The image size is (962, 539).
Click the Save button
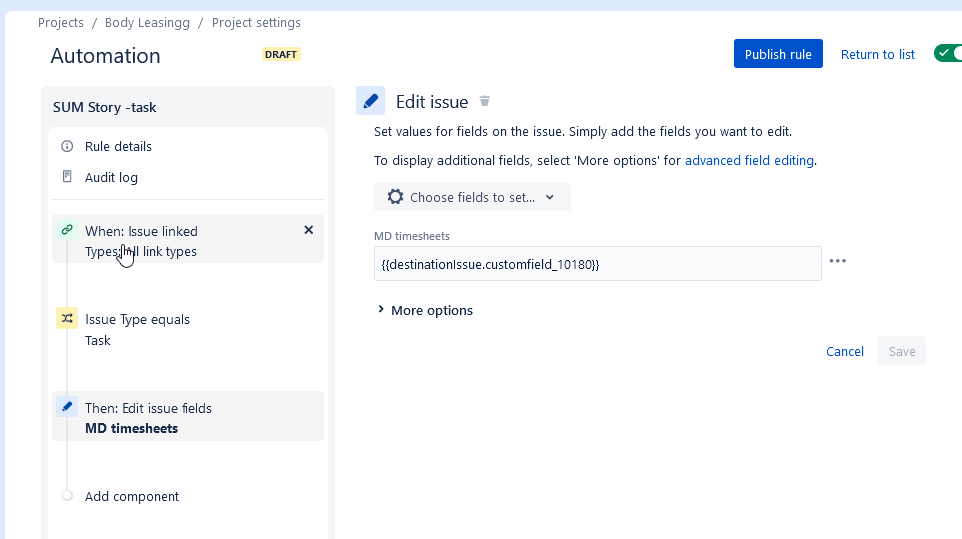click(902, 351)
